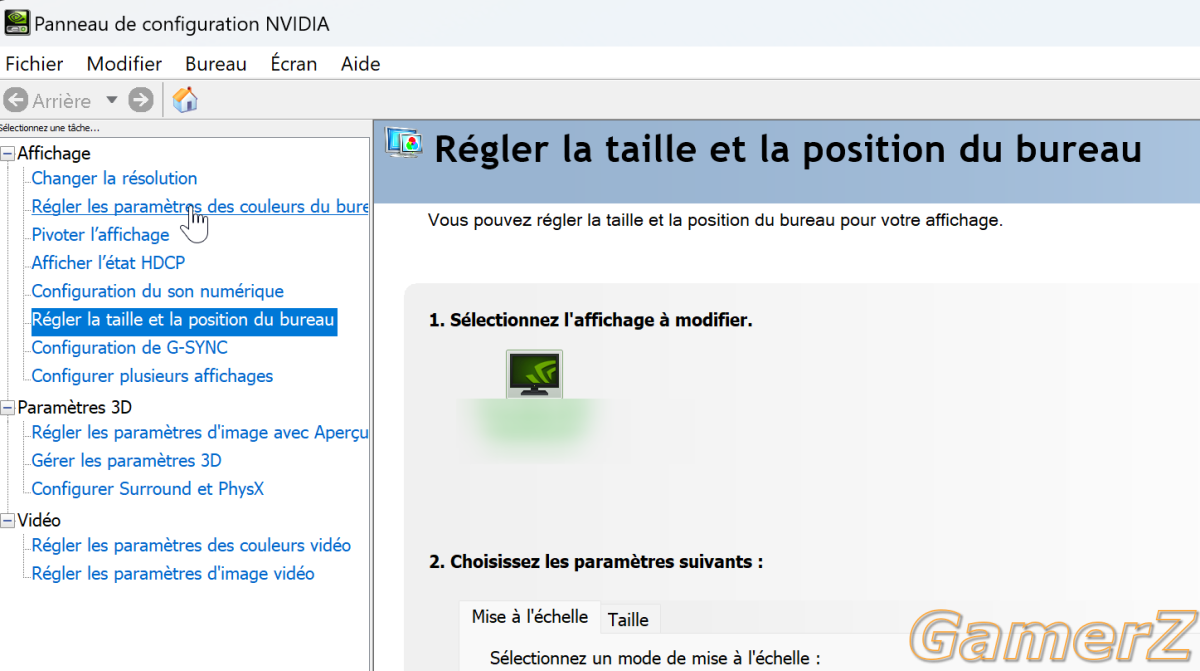Switch to the Mise à l'échelle tab
1200x671 pixels.
pyautogui.click(x=530, y=617)
